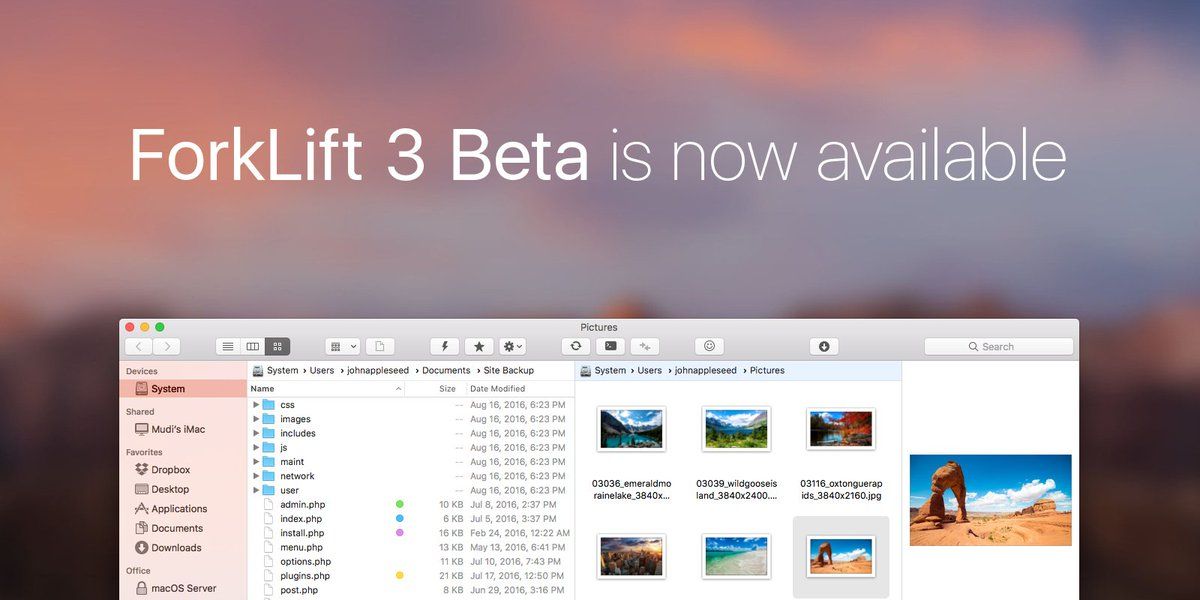Click the back navigation button

tap(138, 346)
